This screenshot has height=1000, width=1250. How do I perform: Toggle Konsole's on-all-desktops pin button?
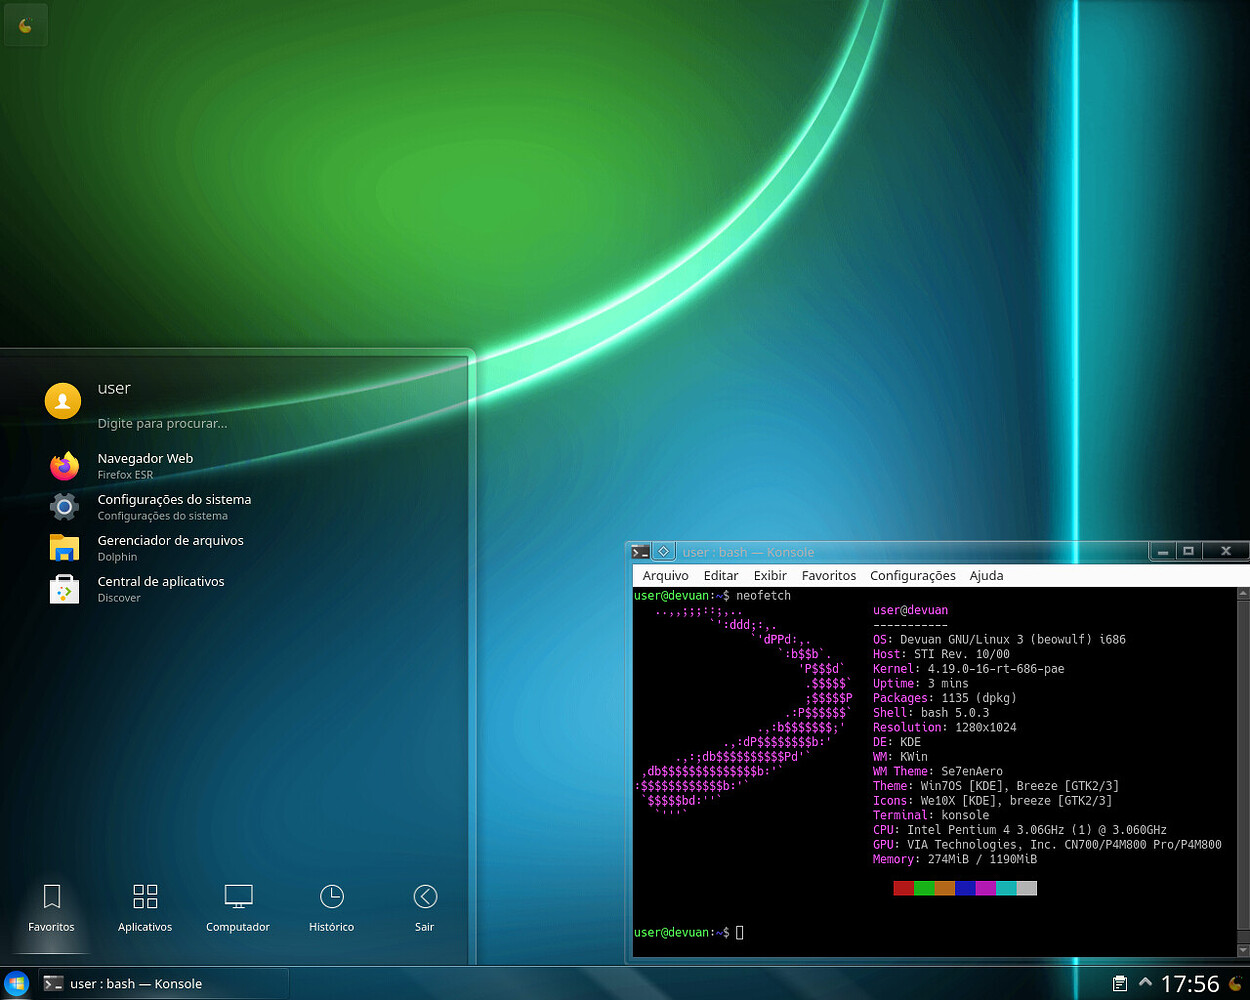pyautogui.click(x=663, y=552)
